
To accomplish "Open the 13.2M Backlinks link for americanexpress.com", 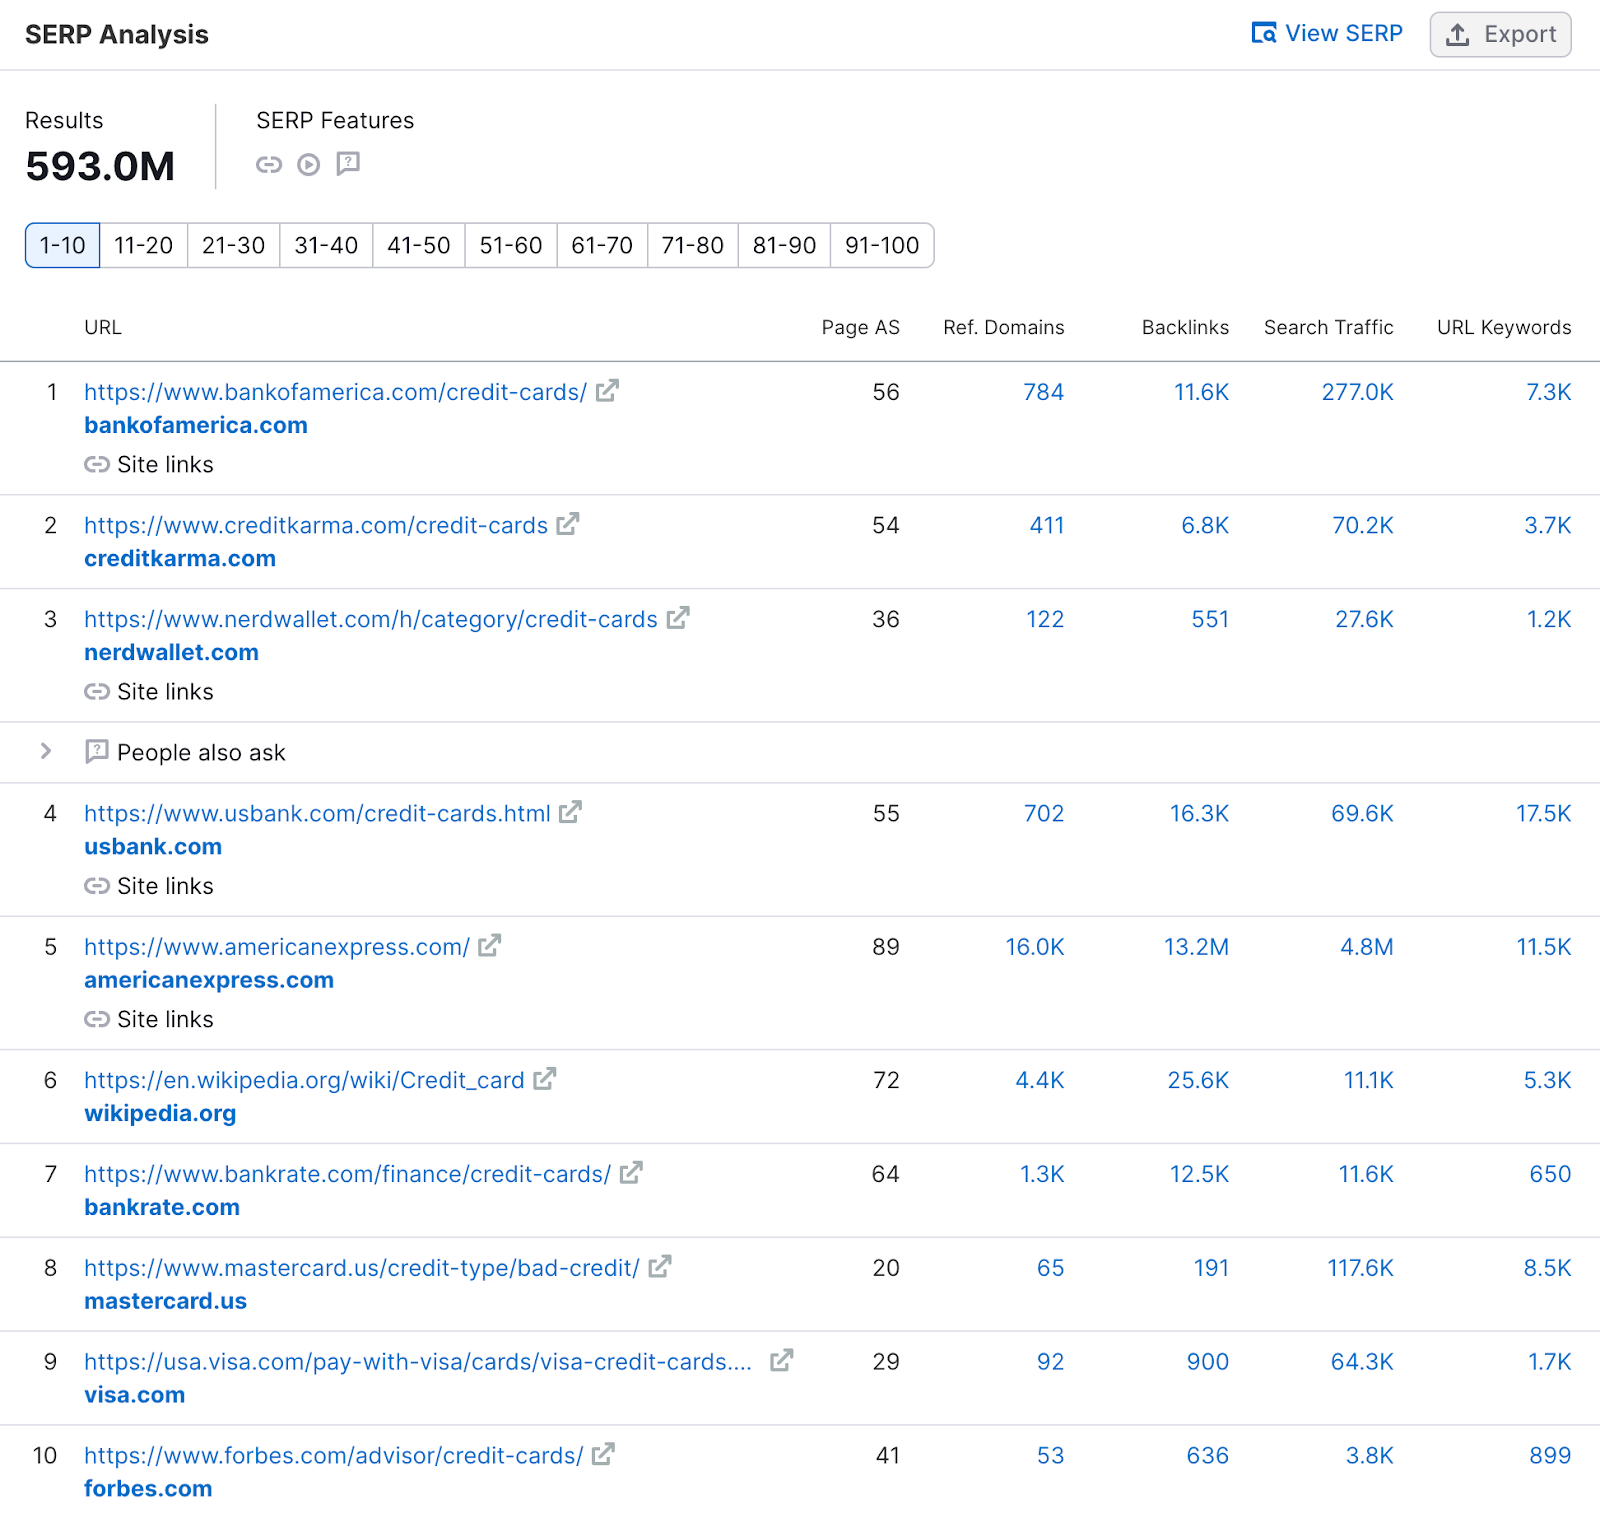I will tap(1196, 946).
